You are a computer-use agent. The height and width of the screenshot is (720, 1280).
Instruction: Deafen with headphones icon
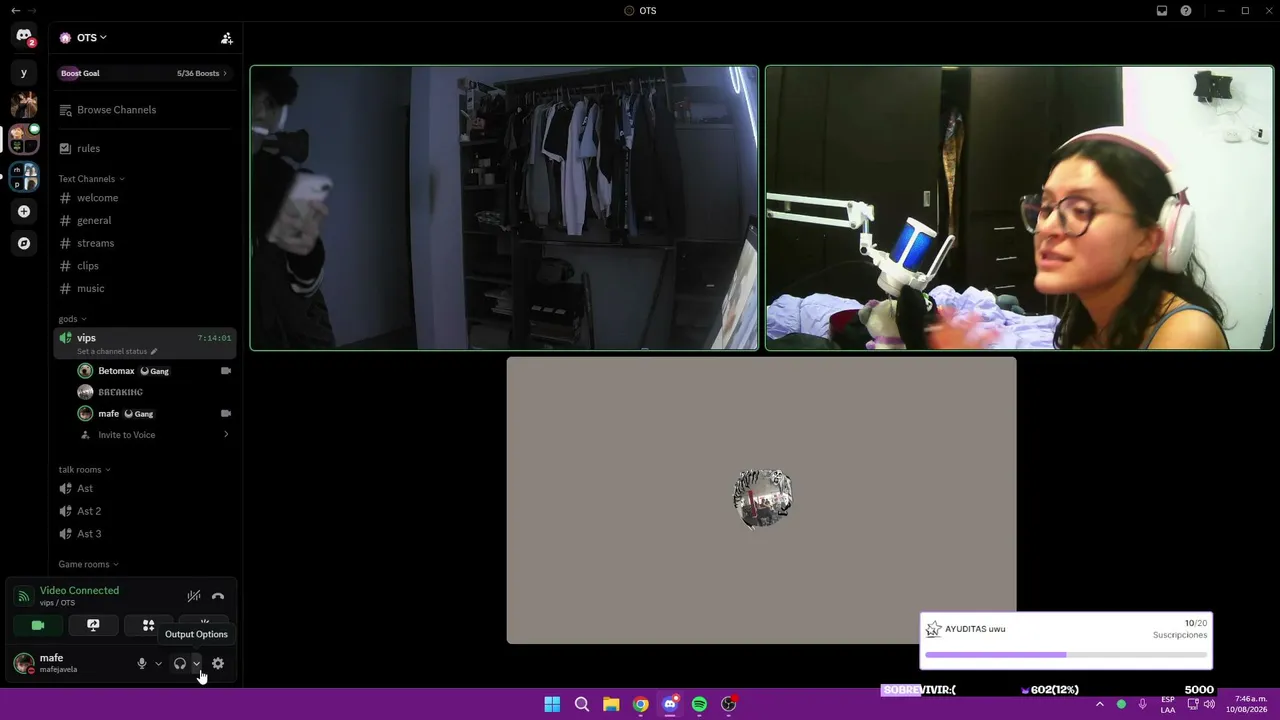click(x=180, y=663)
